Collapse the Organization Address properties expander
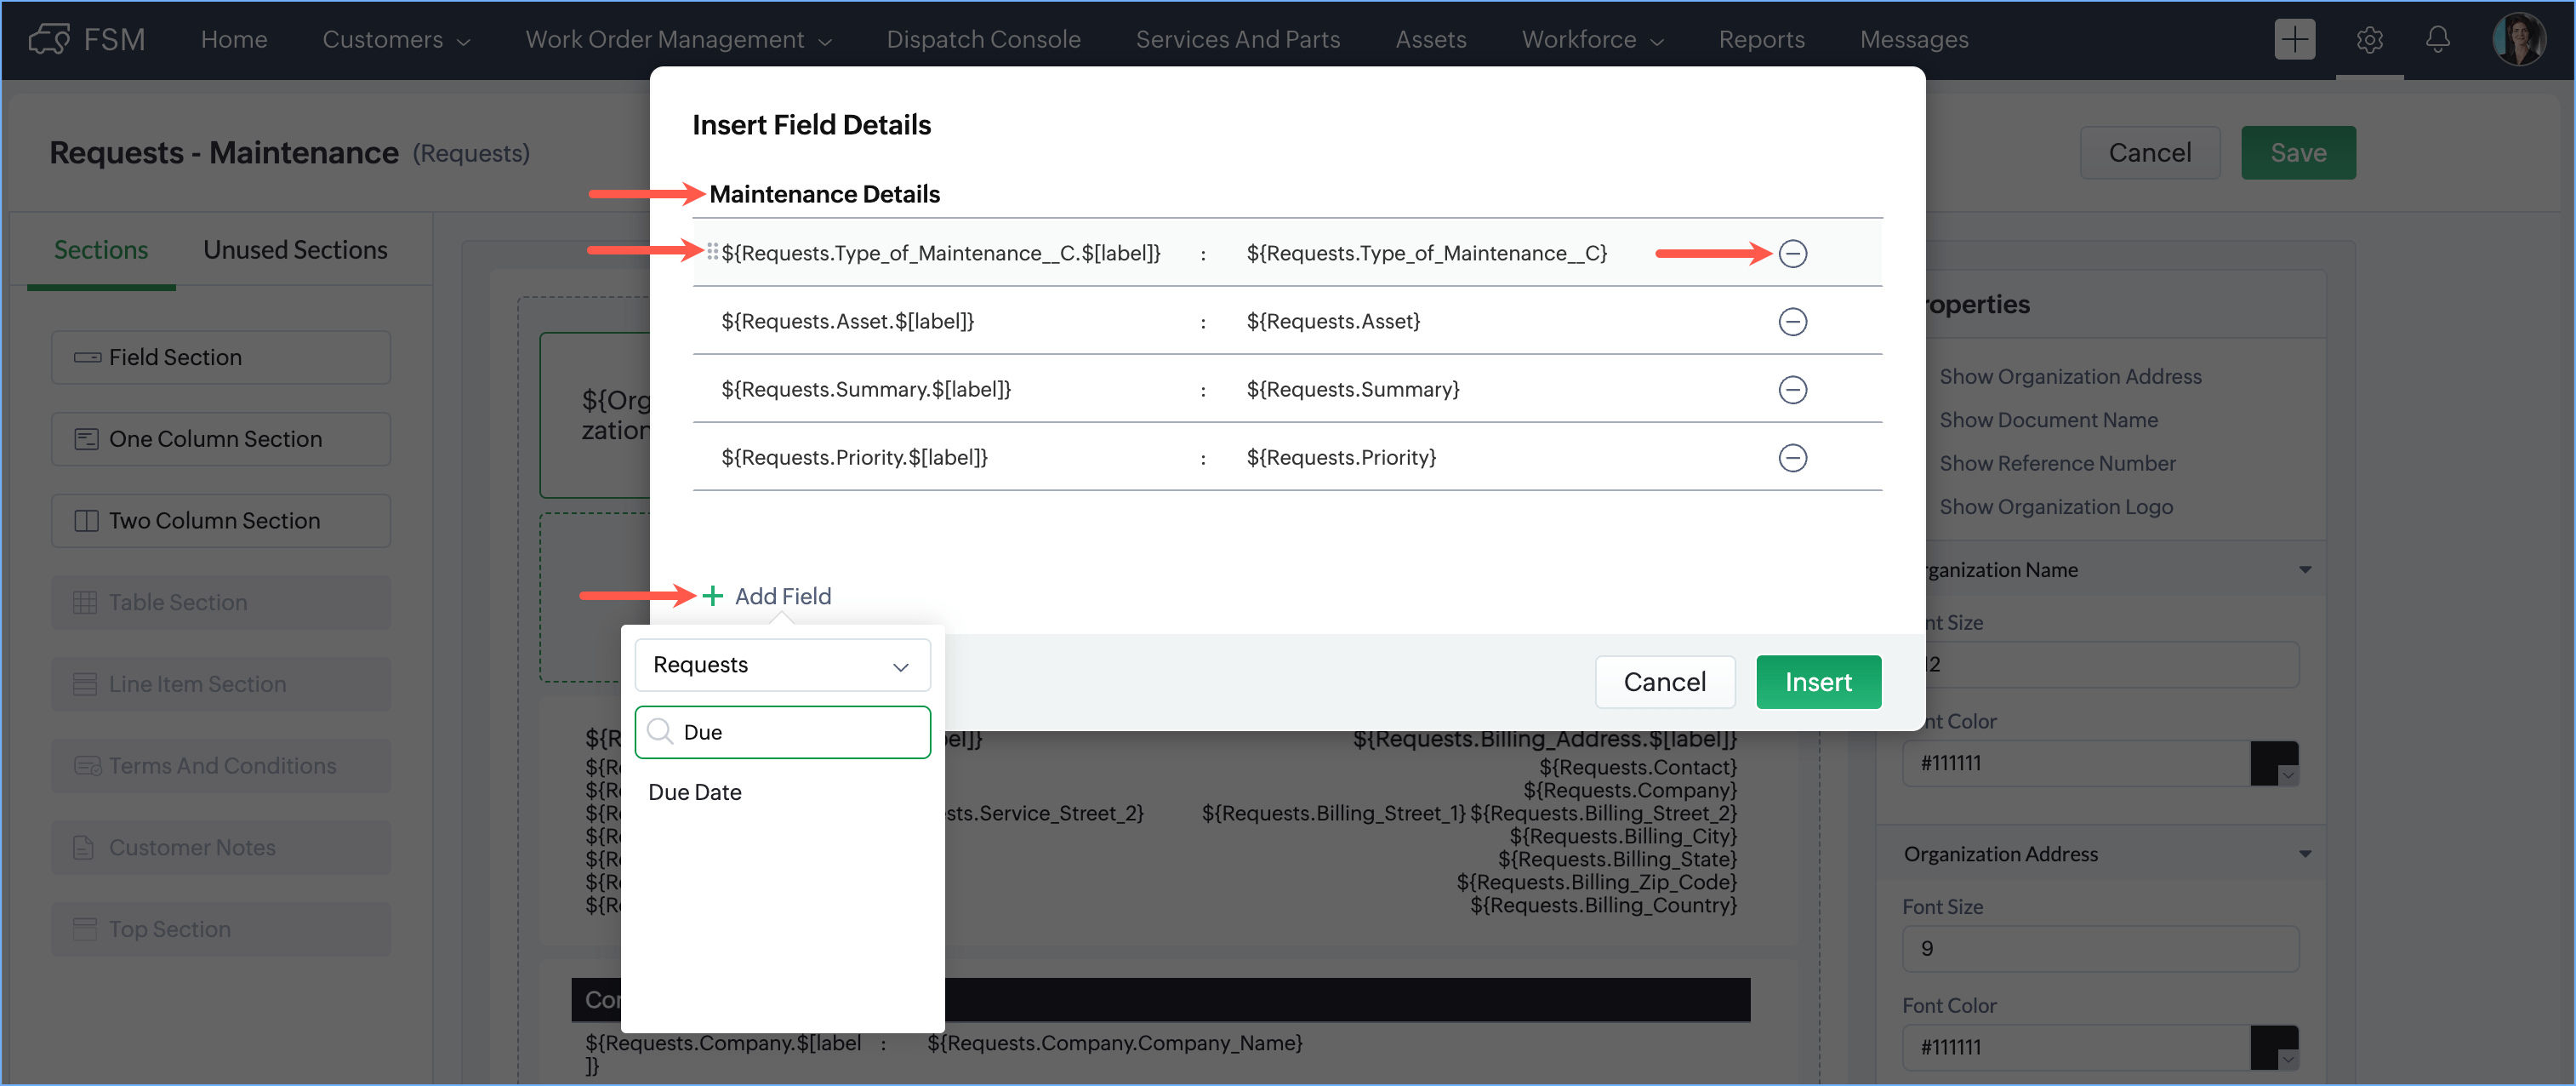Image resolution: width=2576 pixels, height=1086 pixels. [x=2304, y=854]
